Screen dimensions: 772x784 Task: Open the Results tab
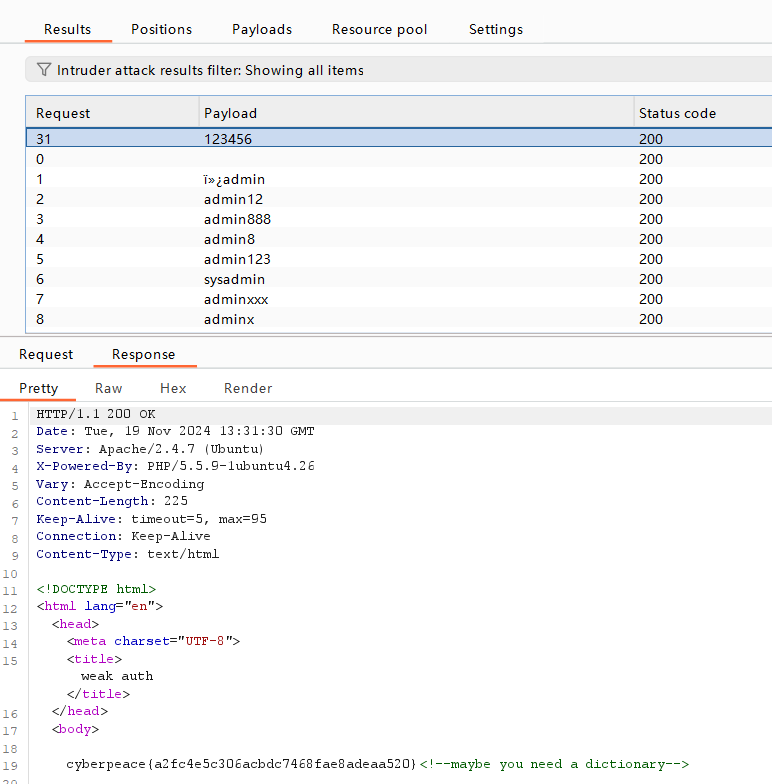coord(68,30)
